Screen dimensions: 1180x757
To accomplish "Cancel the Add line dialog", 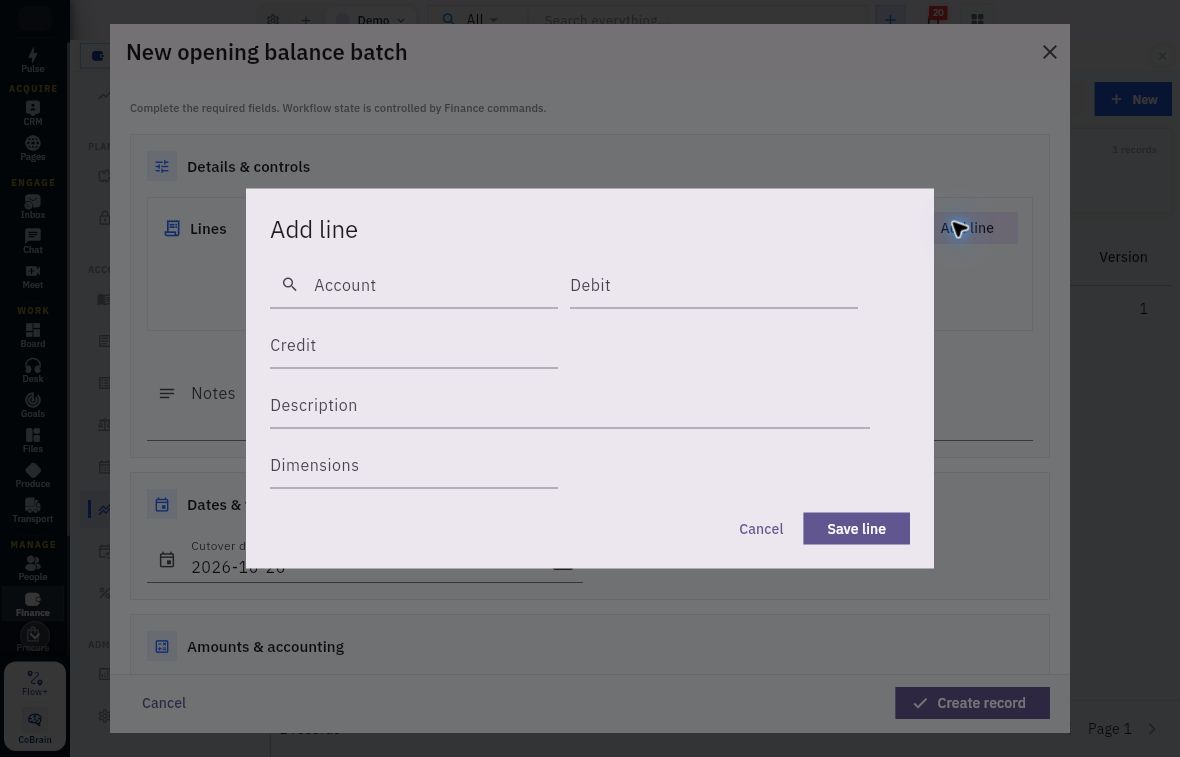I will click(x=761, y=529).
